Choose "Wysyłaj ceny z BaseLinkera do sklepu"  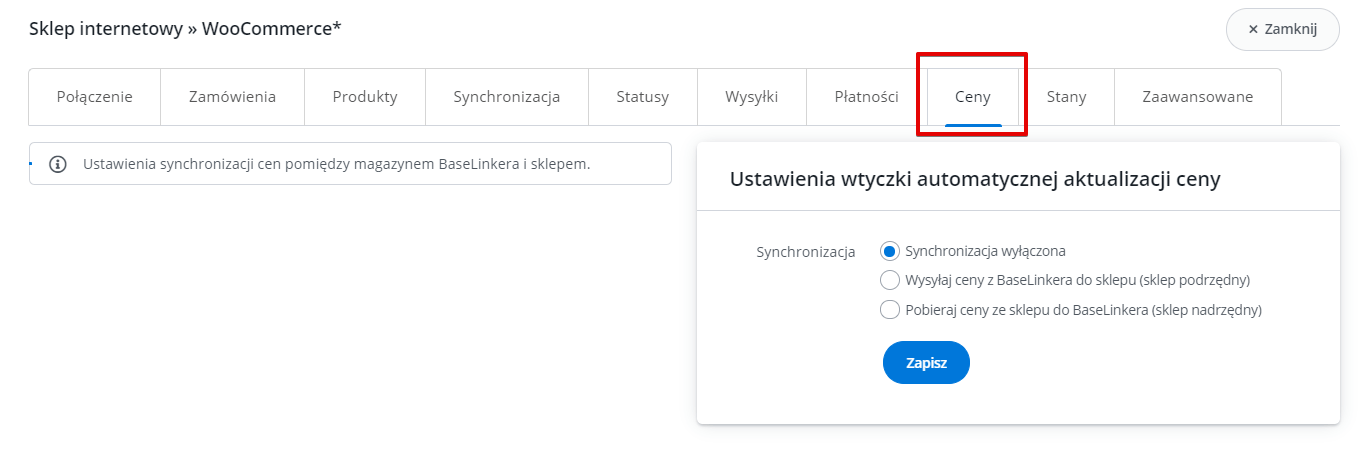[x=890, y=280]
